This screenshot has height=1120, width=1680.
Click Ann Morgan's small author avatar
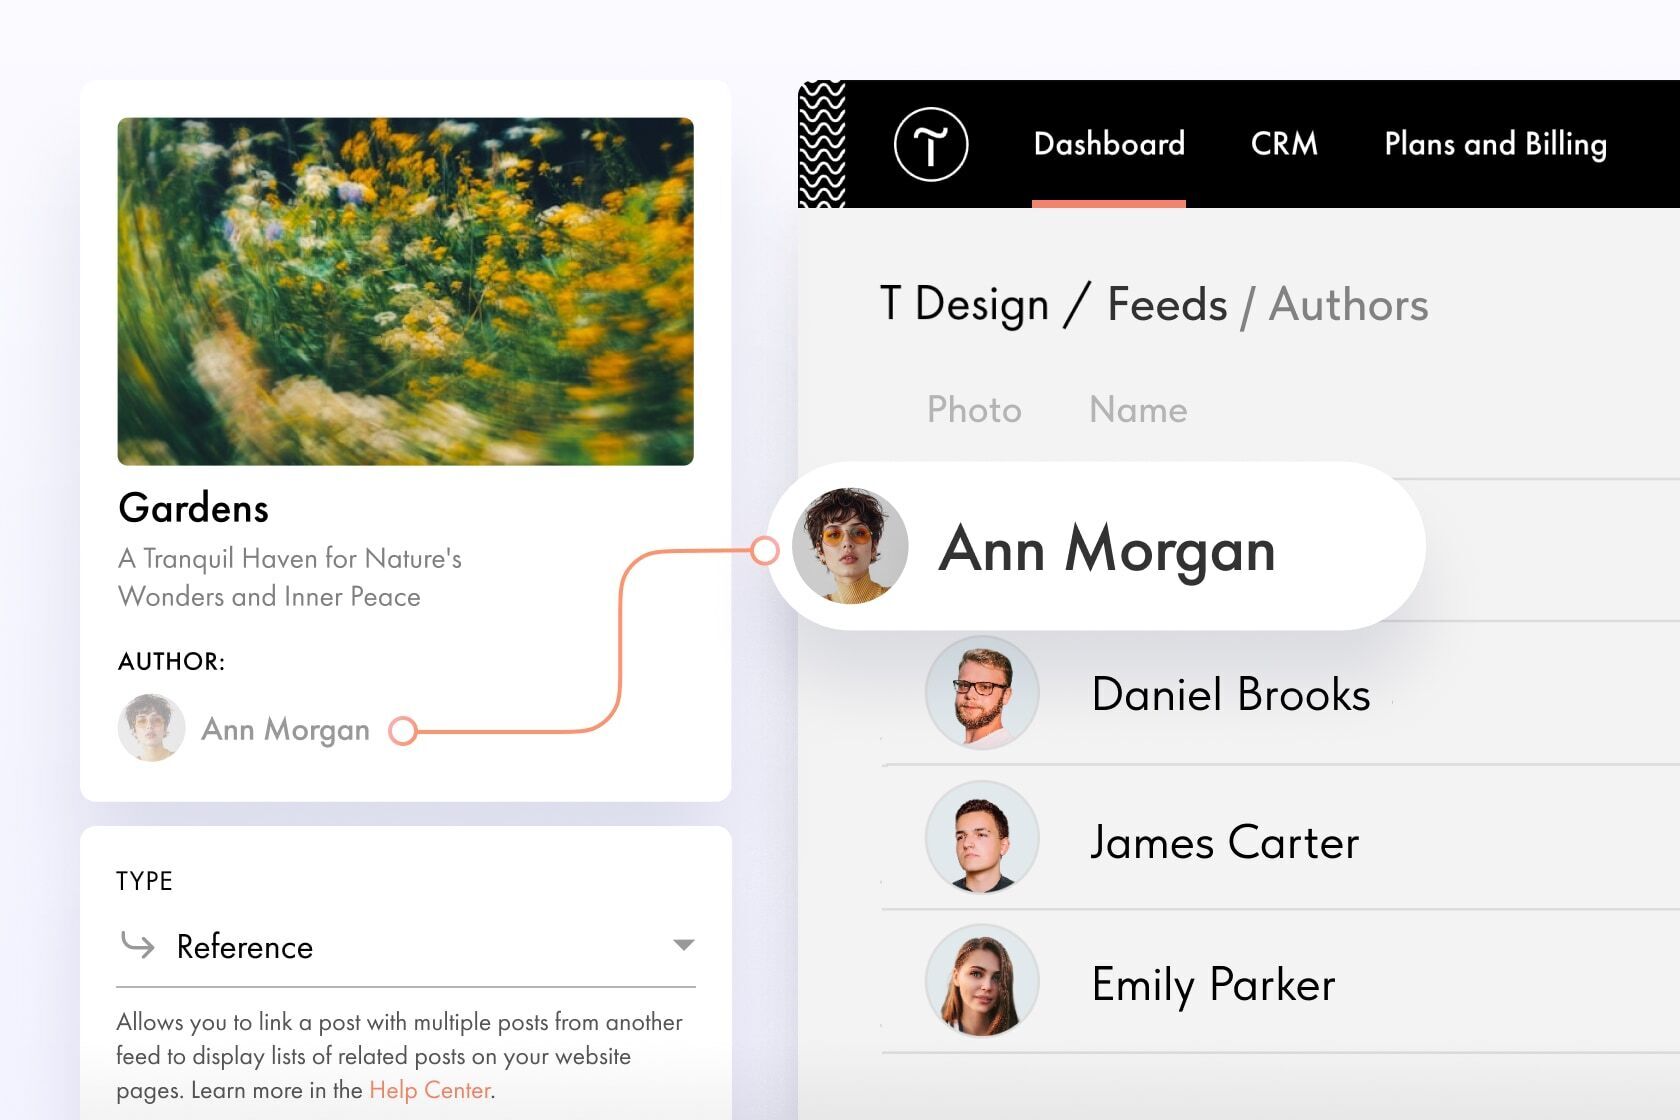coord(151,728)
